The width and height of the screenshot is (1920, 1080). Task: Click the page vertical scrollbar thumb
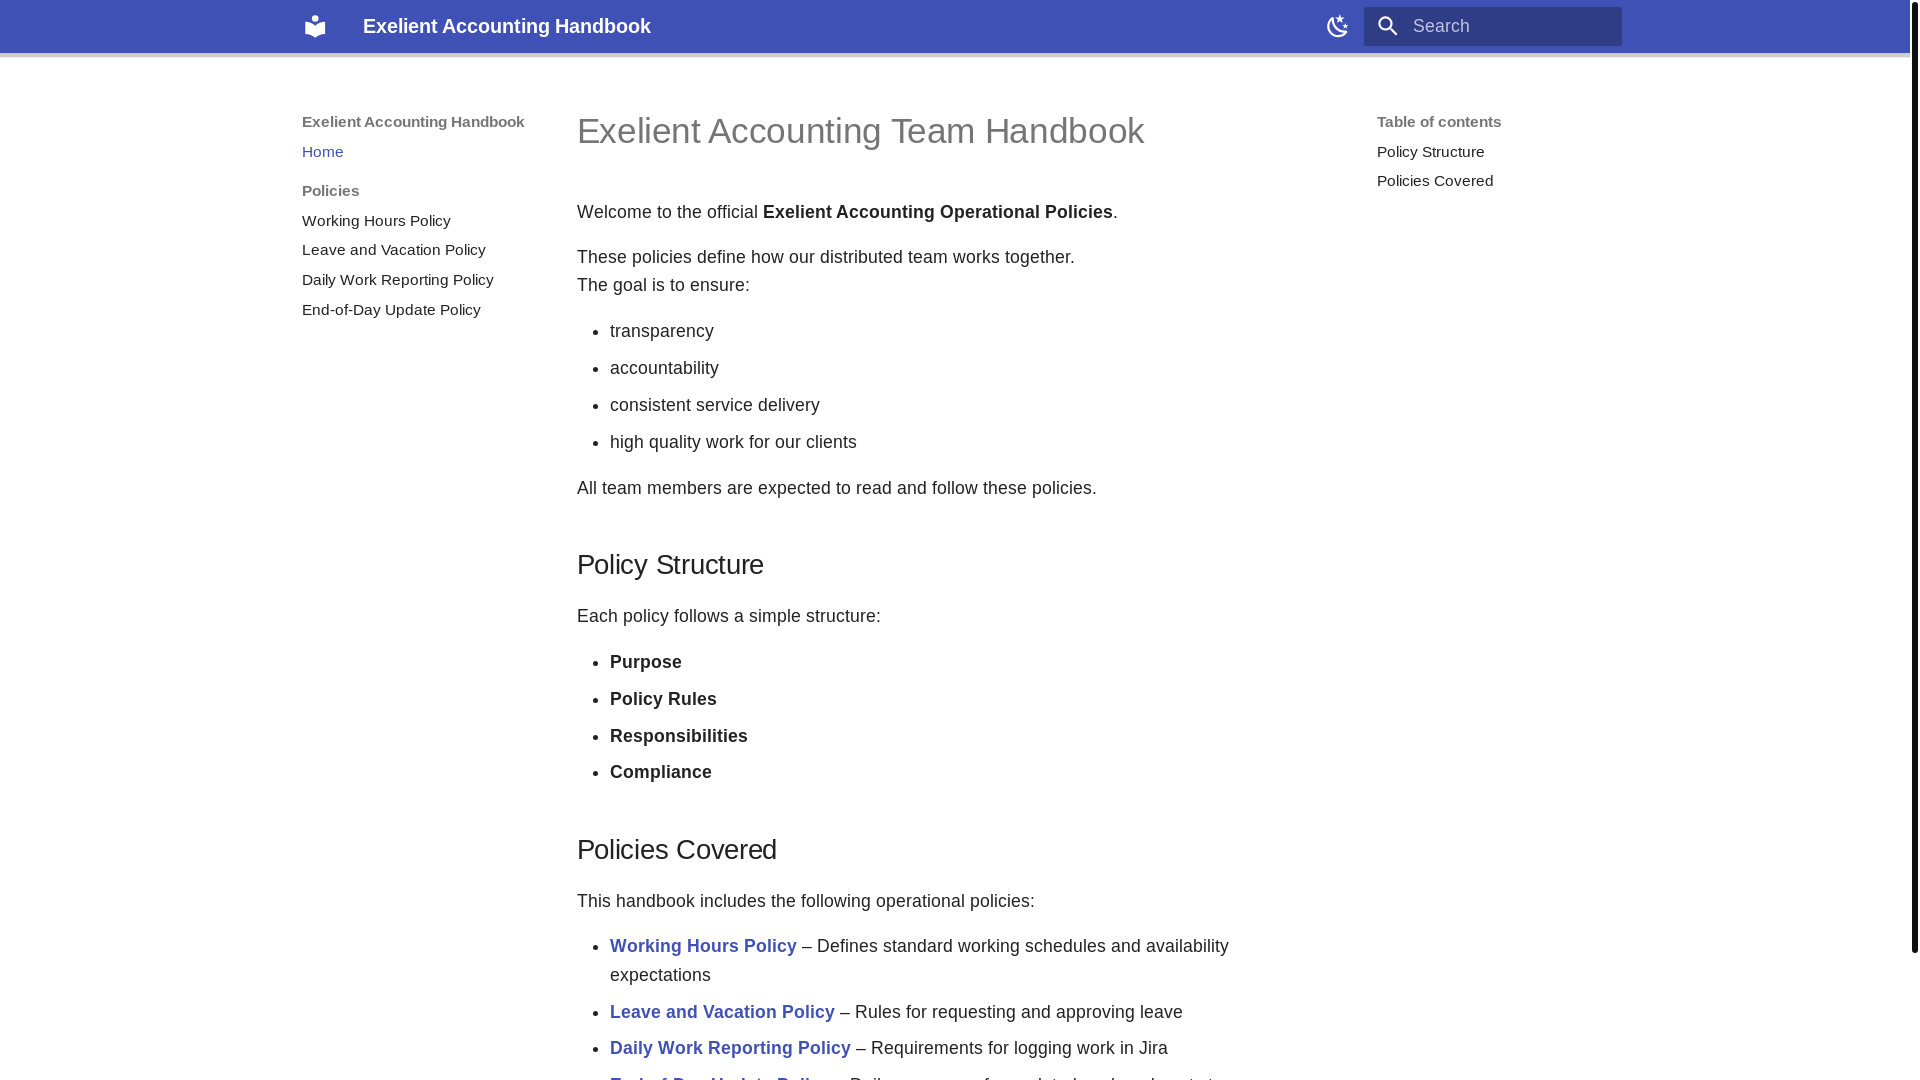(x=1915, y=475)
